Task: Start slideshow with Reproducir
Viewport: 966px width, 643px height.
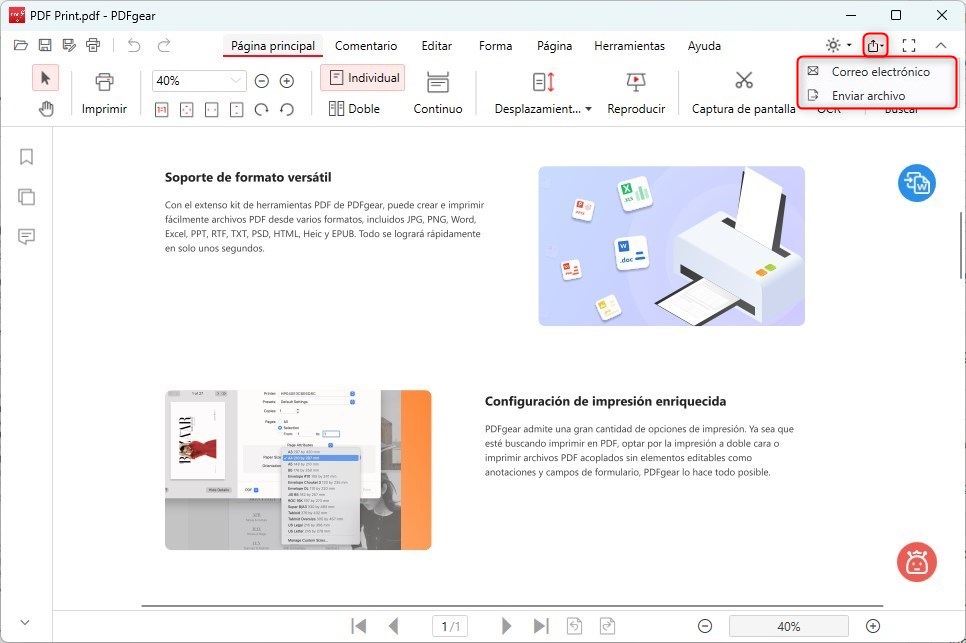Action: point(636,92)
